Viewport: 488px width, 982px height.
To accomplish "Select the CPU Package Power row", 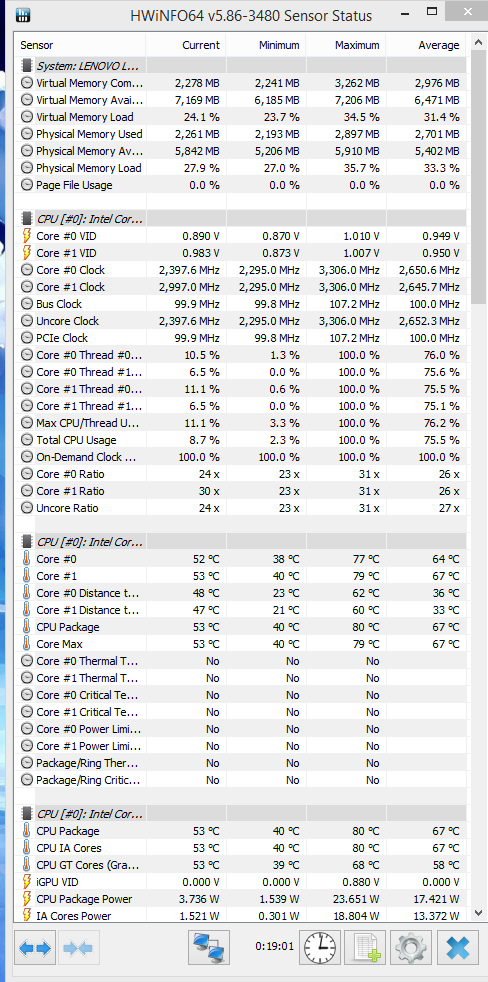I will (241, 899).
